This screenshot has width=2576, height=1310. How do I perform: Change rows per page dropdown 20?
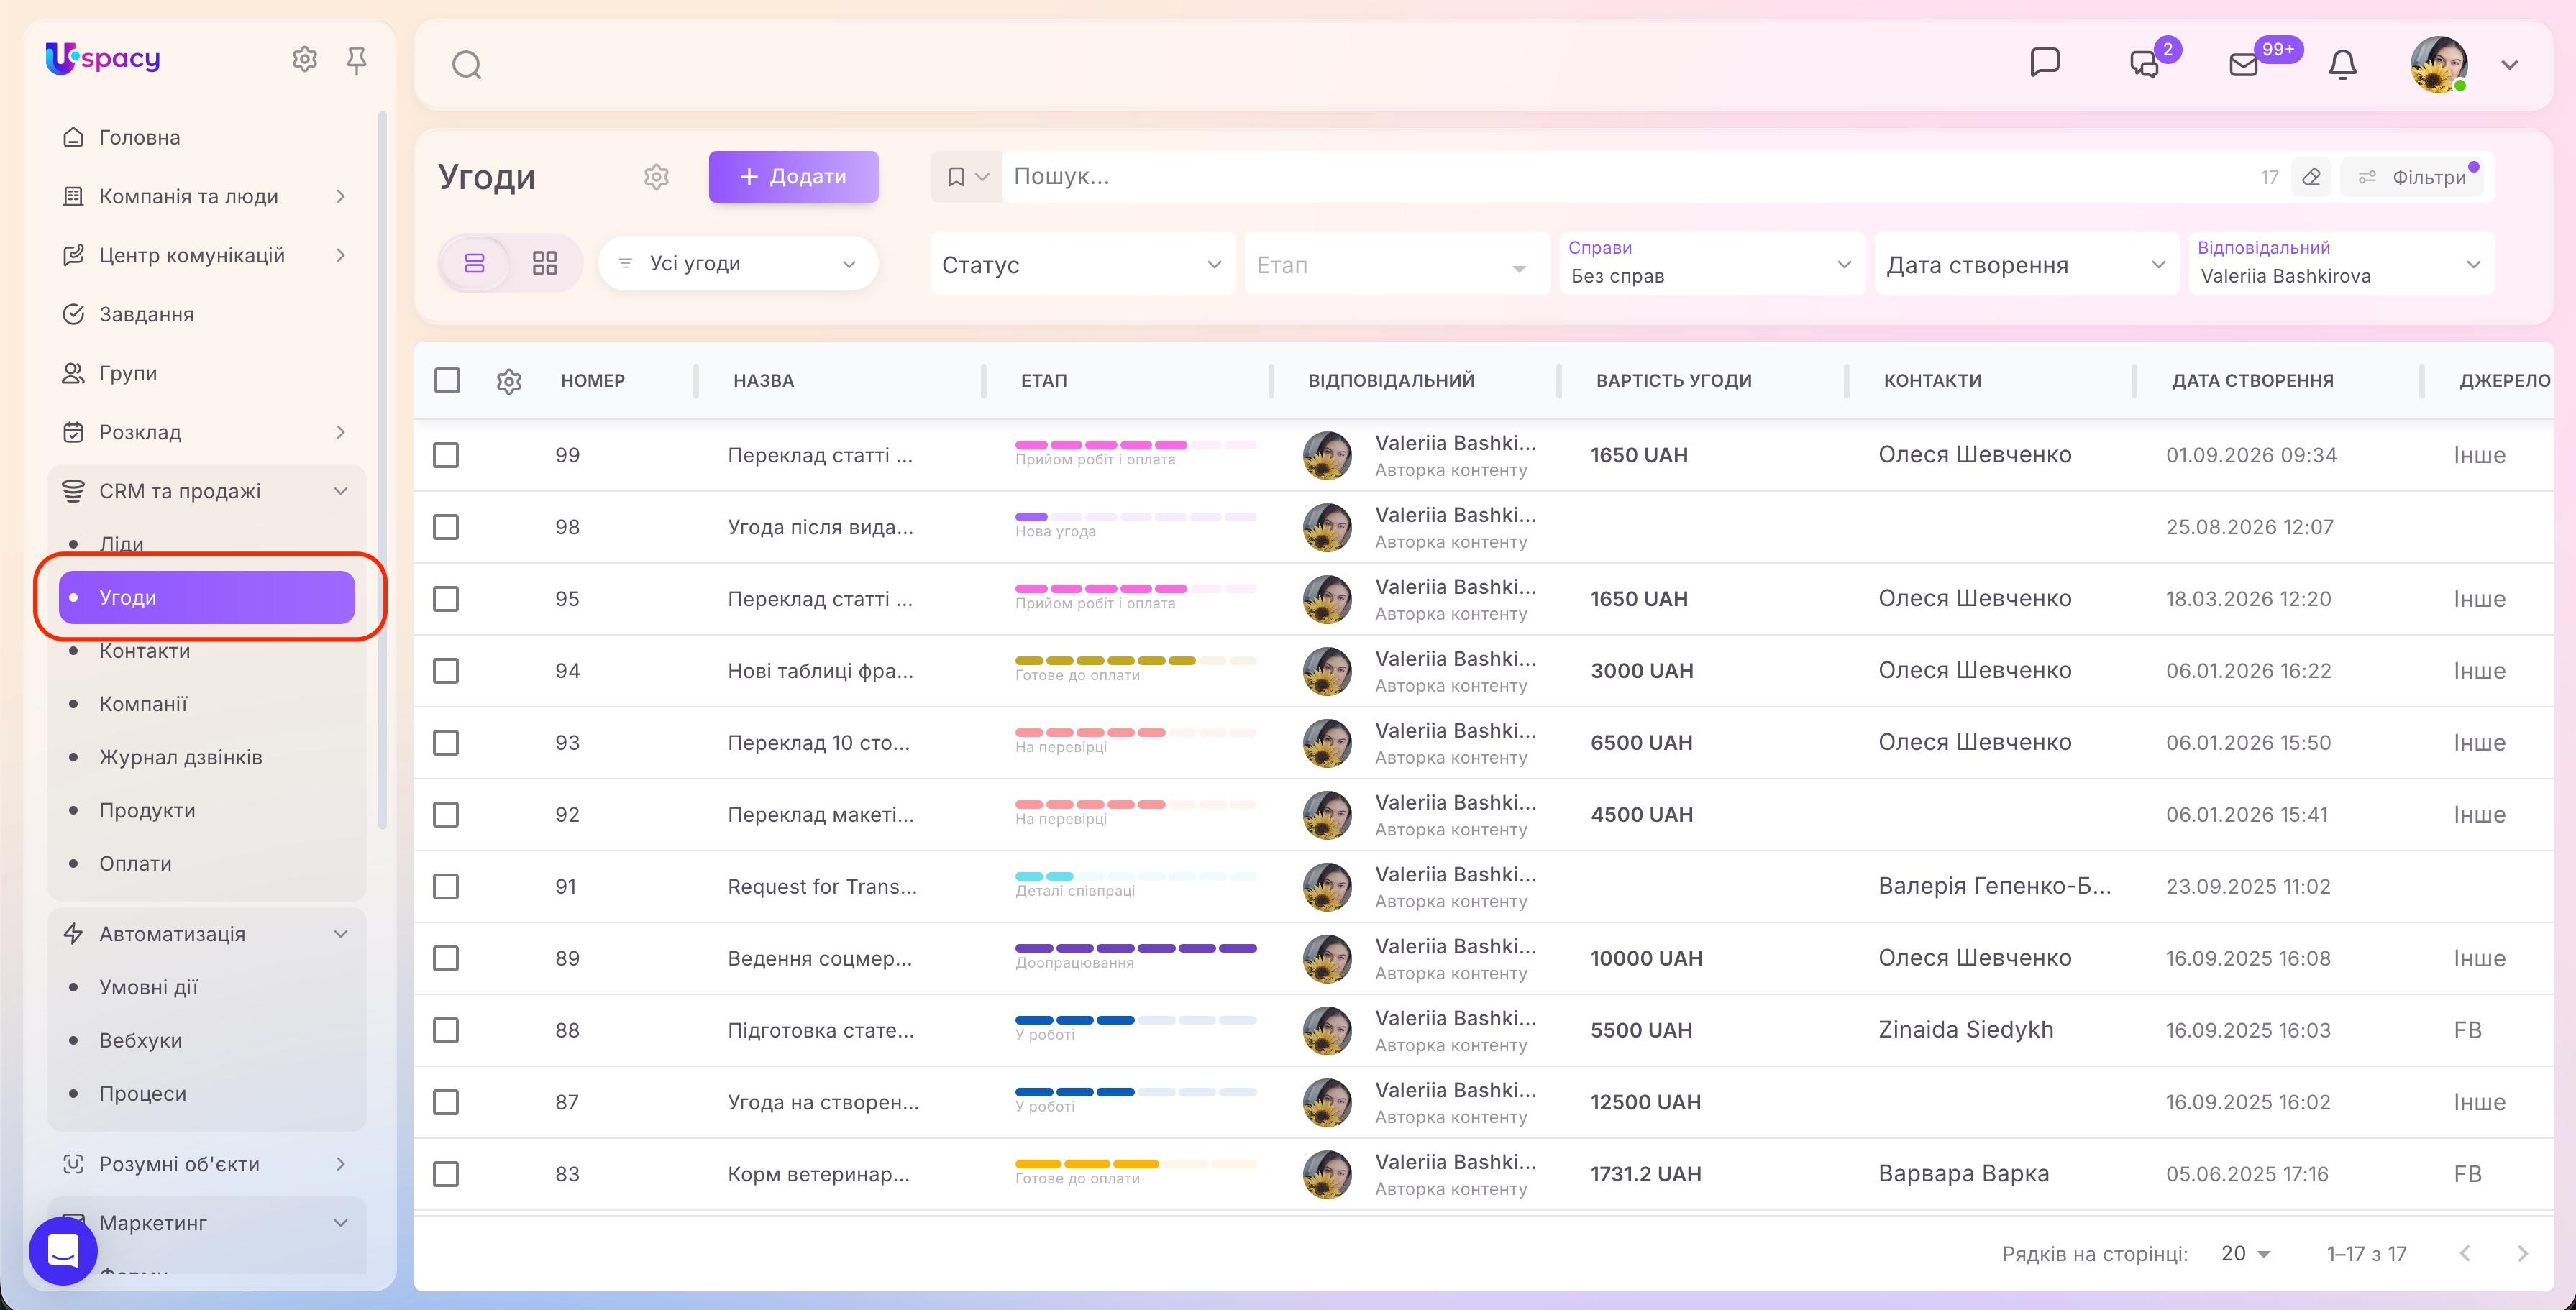point(2245,1253)
